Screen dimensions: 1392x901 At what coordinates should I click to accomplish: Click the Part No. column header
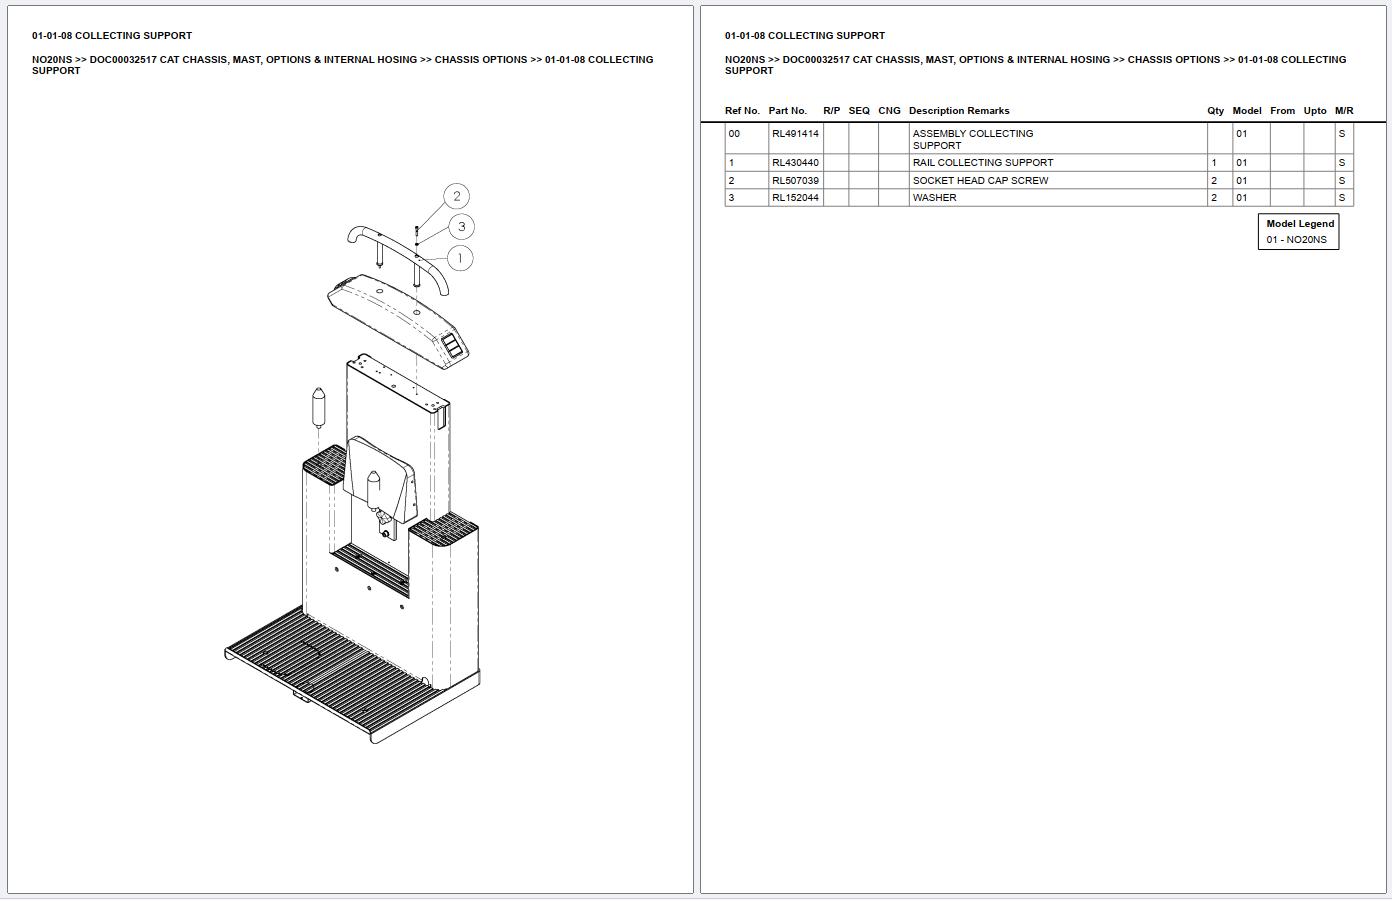(x=787, y=111)
